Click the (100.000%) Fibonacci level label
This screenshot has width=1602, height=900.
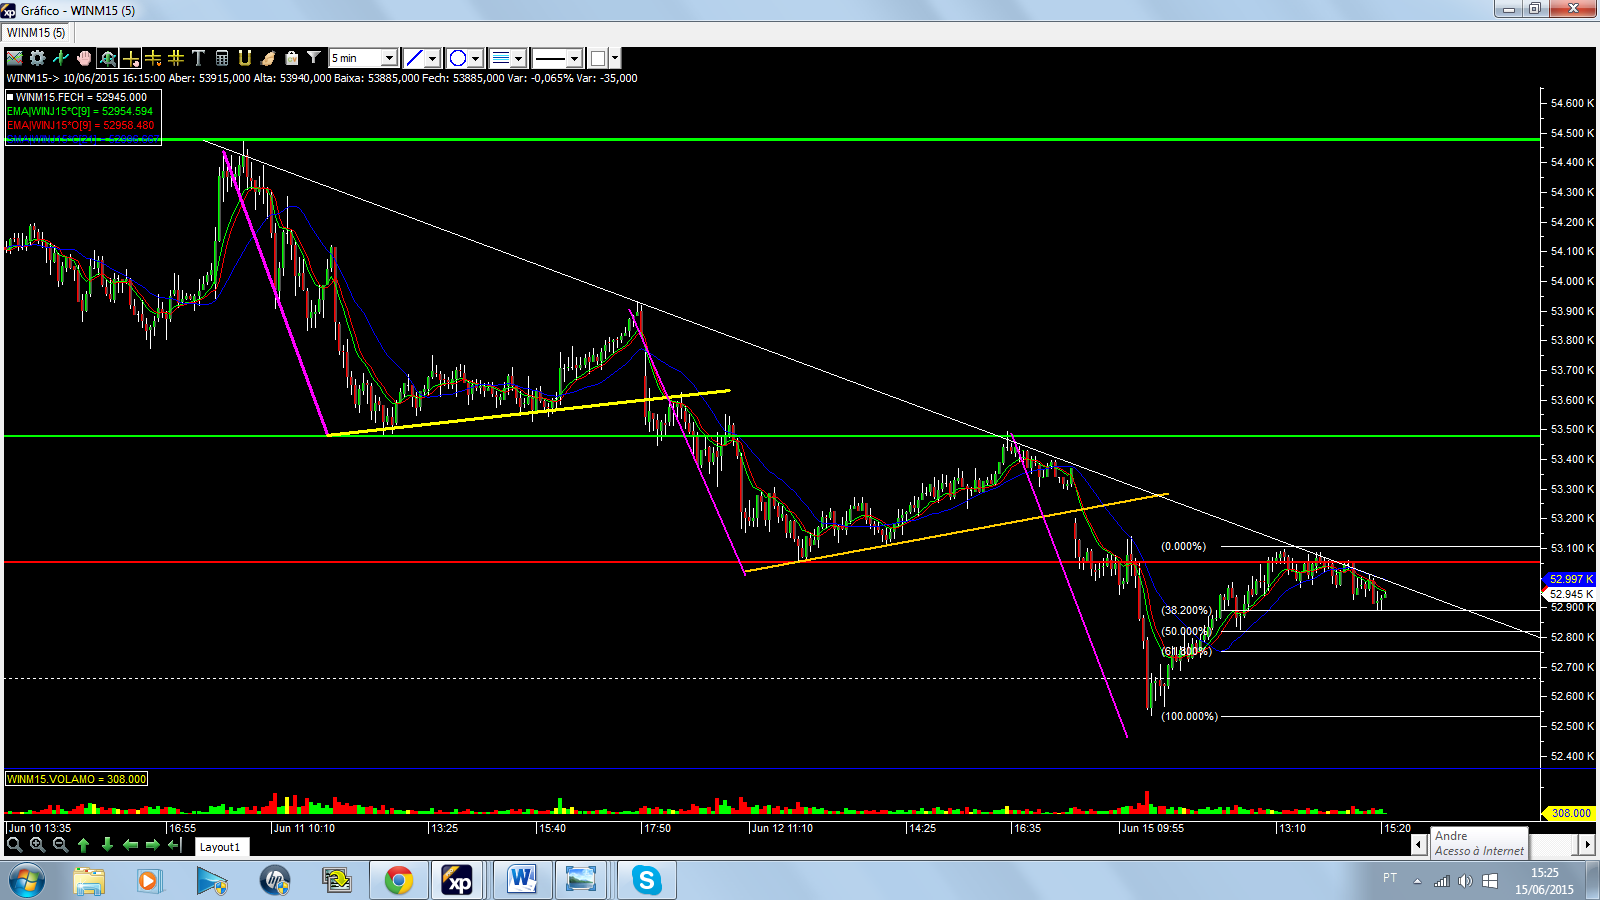coord(1190,716)
